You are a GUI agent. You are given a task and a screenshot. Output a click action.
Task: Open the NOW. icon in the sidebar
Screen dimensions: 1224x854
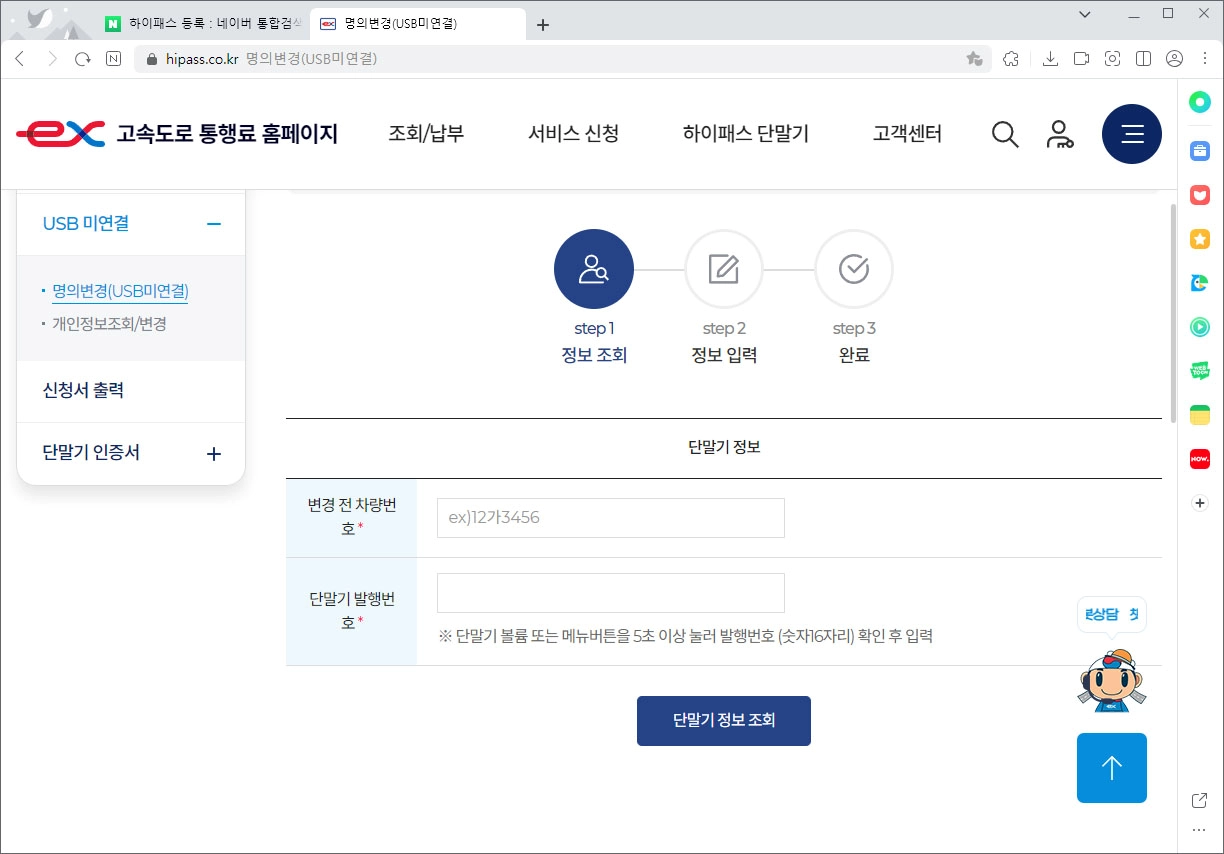coord(1199,458)
